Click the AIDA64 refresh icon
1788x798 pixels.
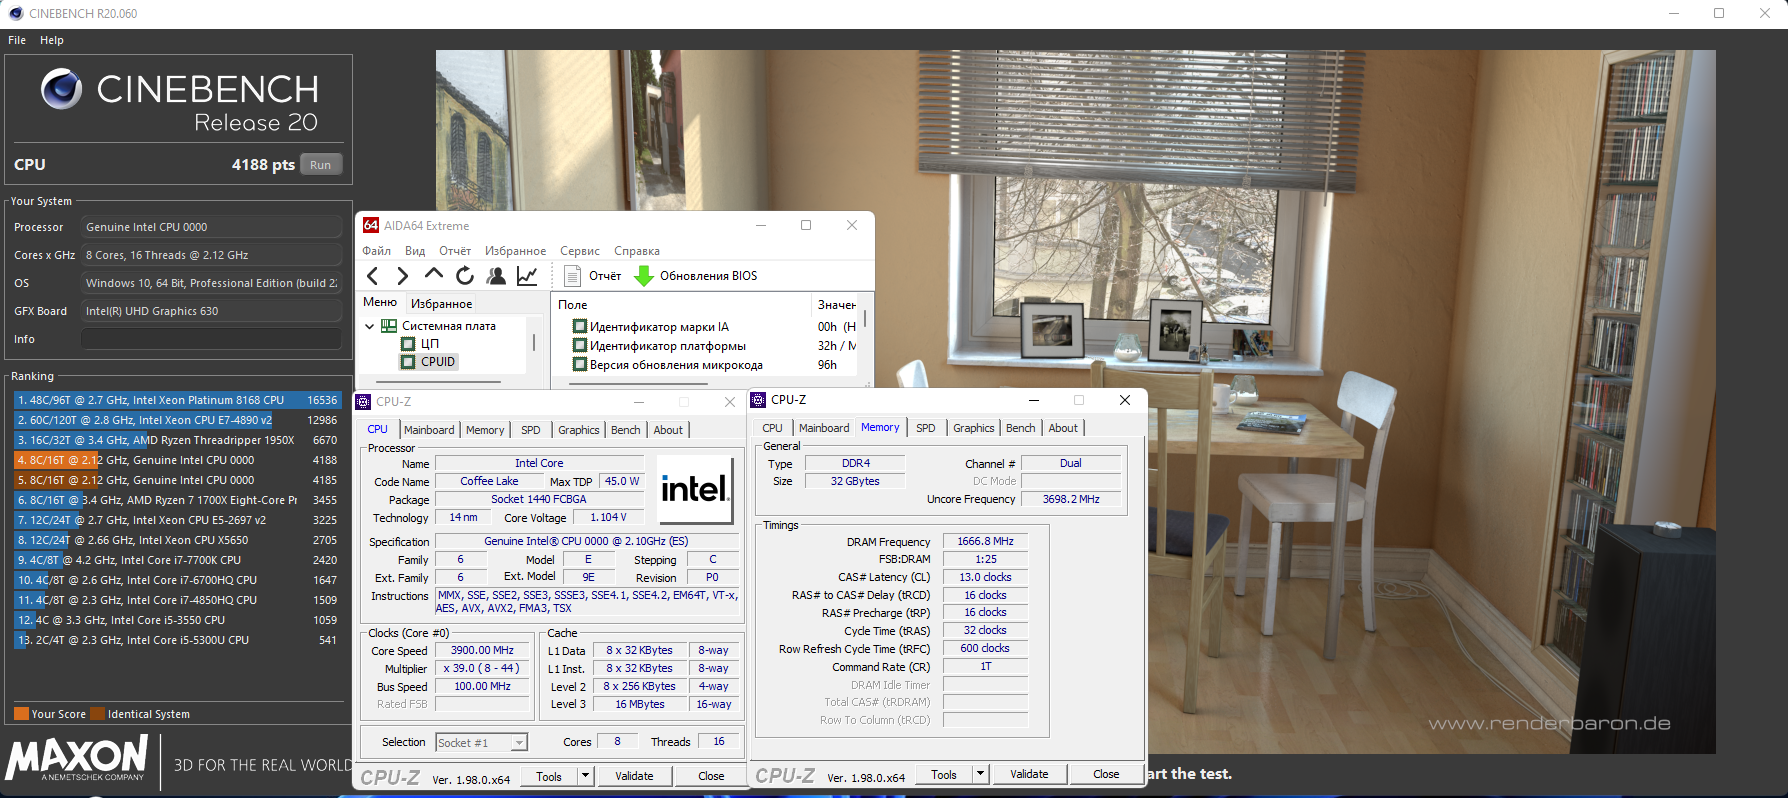click(465, 276)
